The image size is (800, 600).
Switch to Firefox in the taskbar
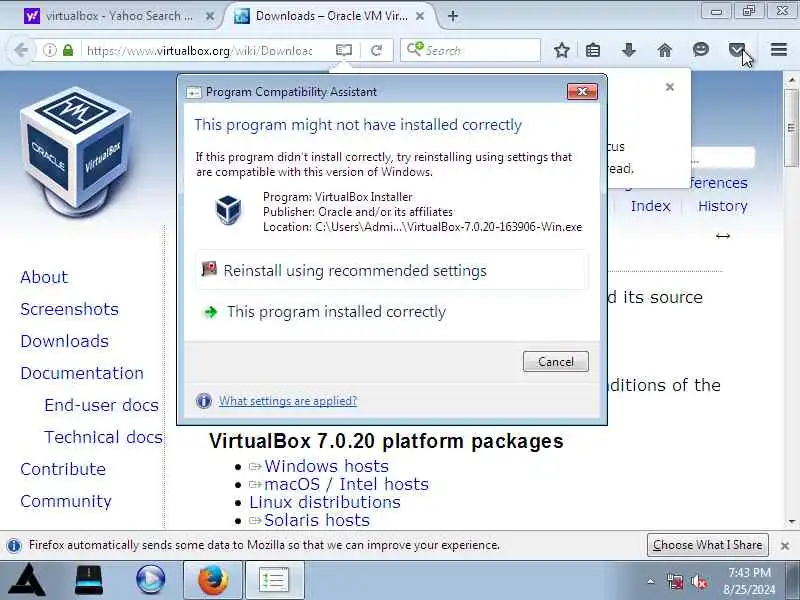pos(213,580)
